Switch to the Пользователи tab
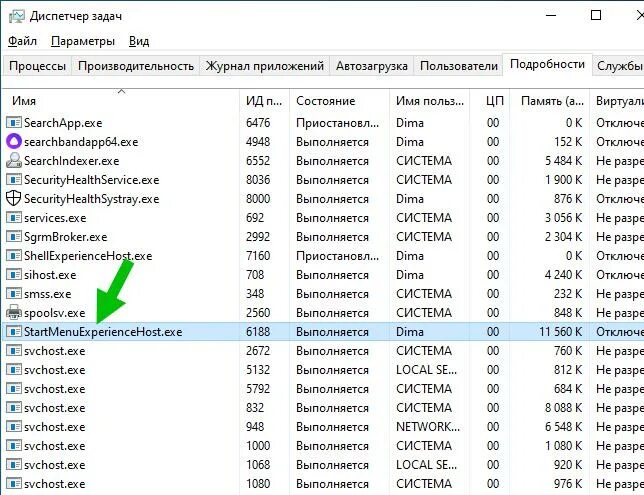 click(x=458, y=66)
